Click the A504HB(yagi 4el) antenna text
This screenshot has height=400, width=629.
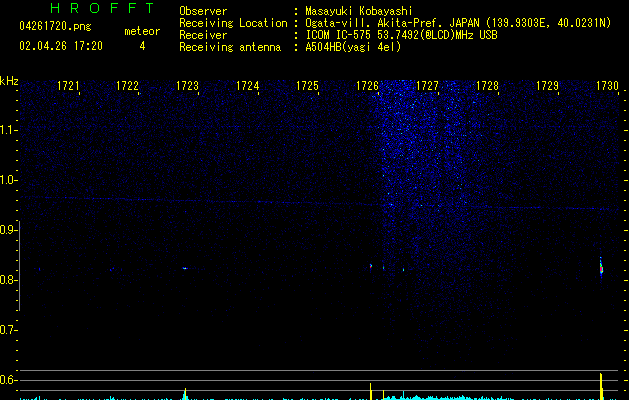353,47
